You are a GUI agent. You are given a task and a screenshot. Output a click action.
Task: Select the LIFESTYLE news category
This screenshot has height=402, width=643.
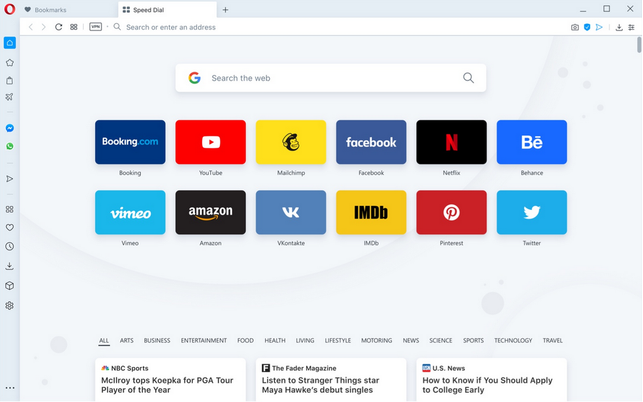point(338,340)
